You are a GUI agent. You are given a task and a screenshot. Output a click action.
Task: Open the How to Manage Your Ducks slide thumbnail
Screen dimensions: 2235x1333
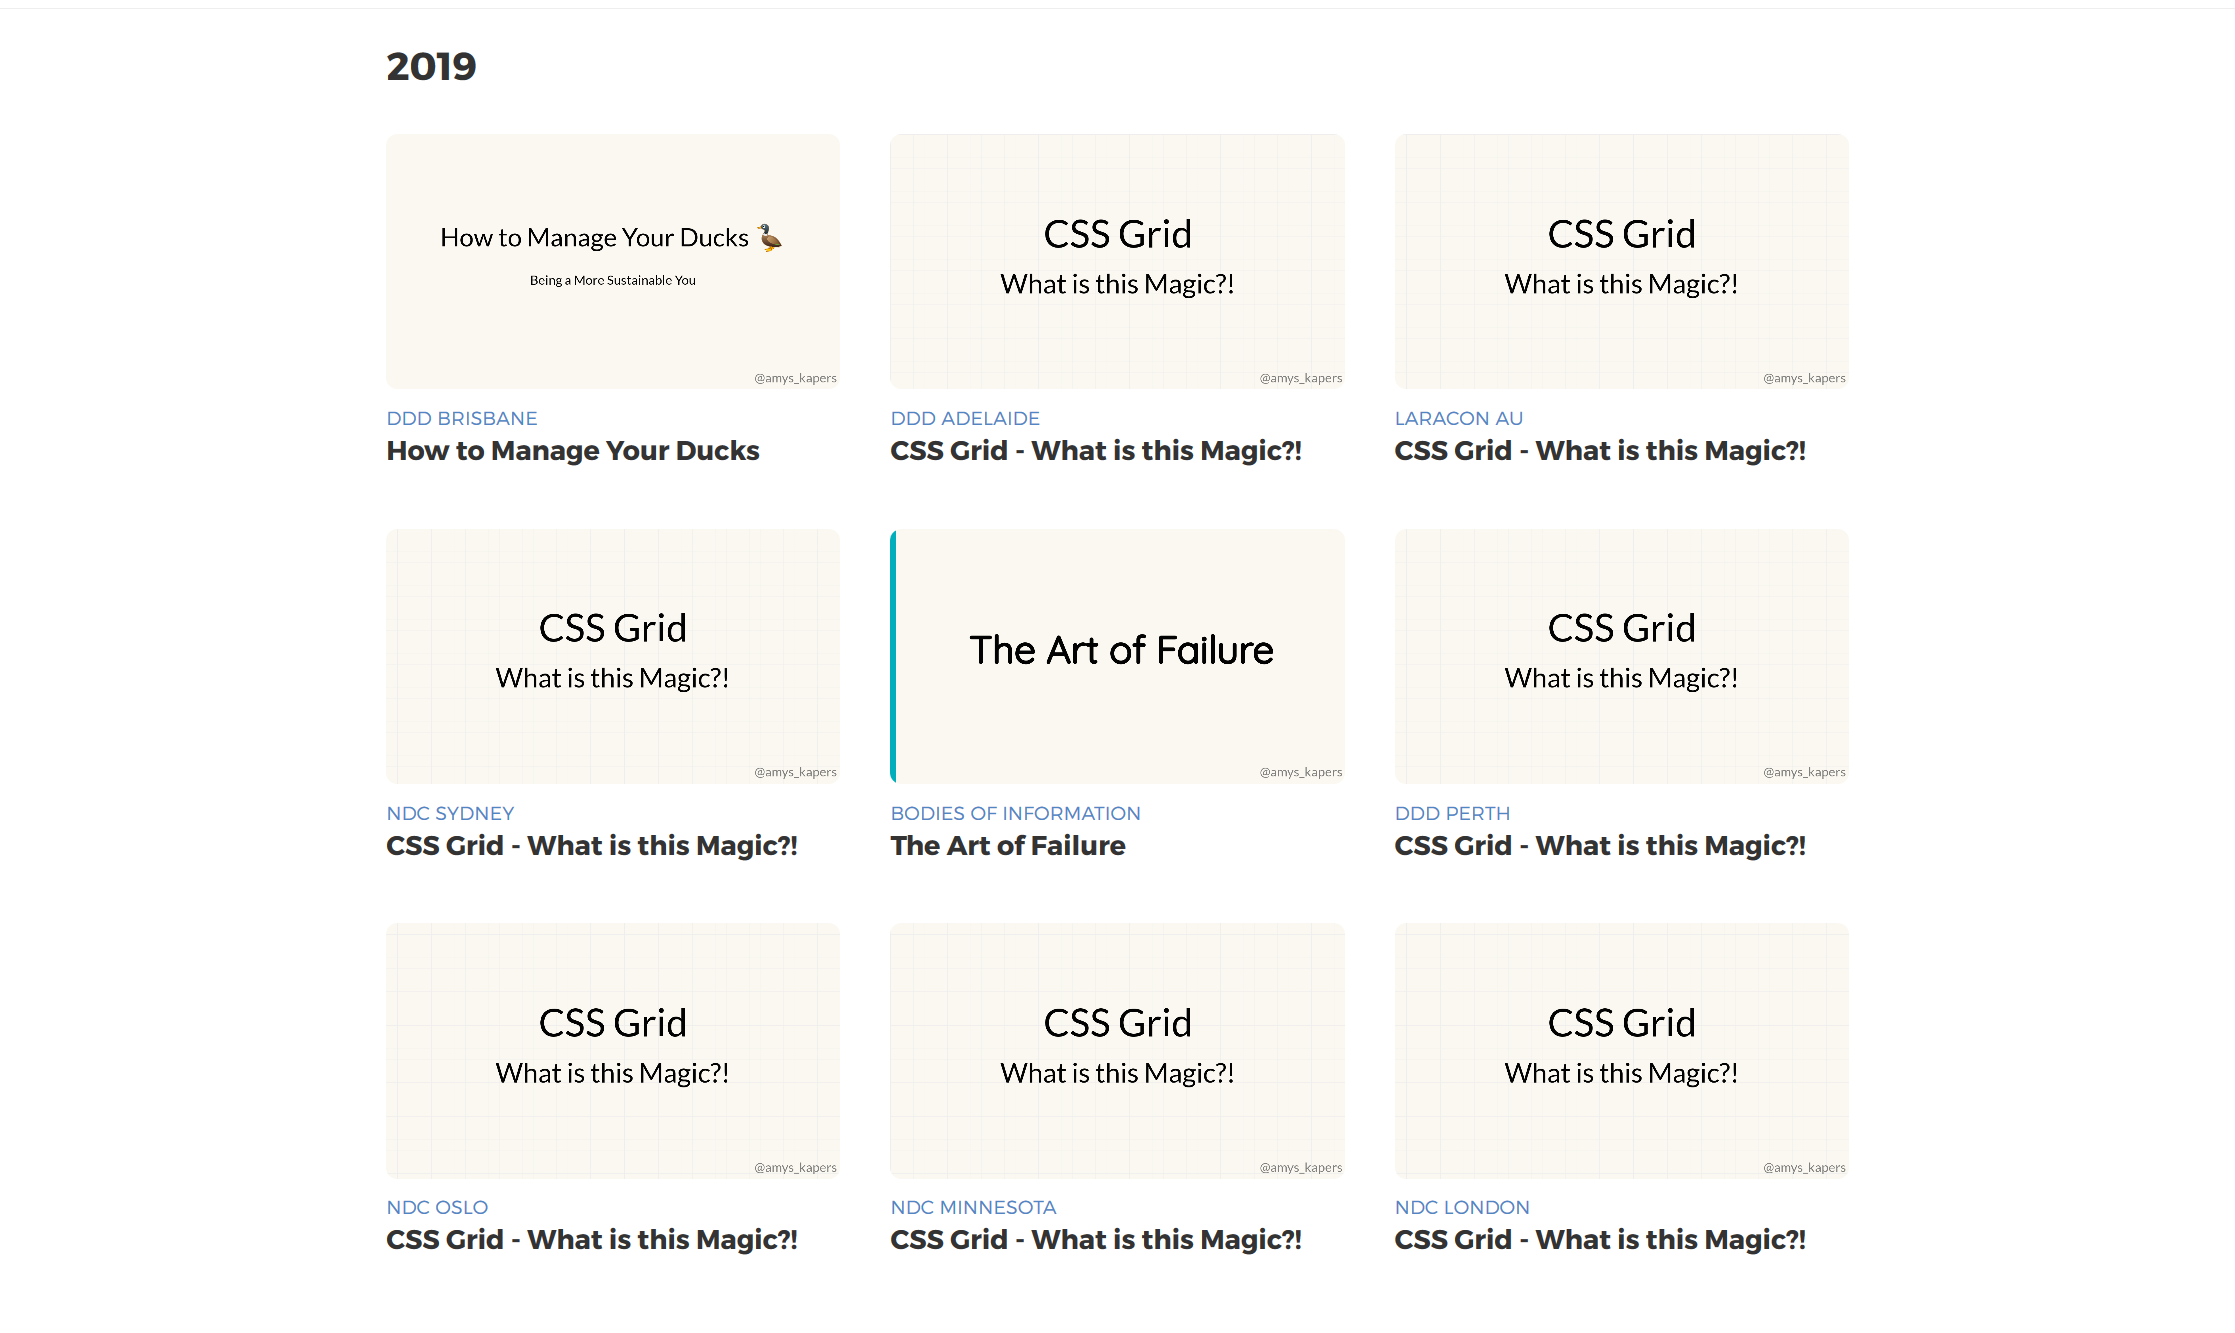(612, 261)
